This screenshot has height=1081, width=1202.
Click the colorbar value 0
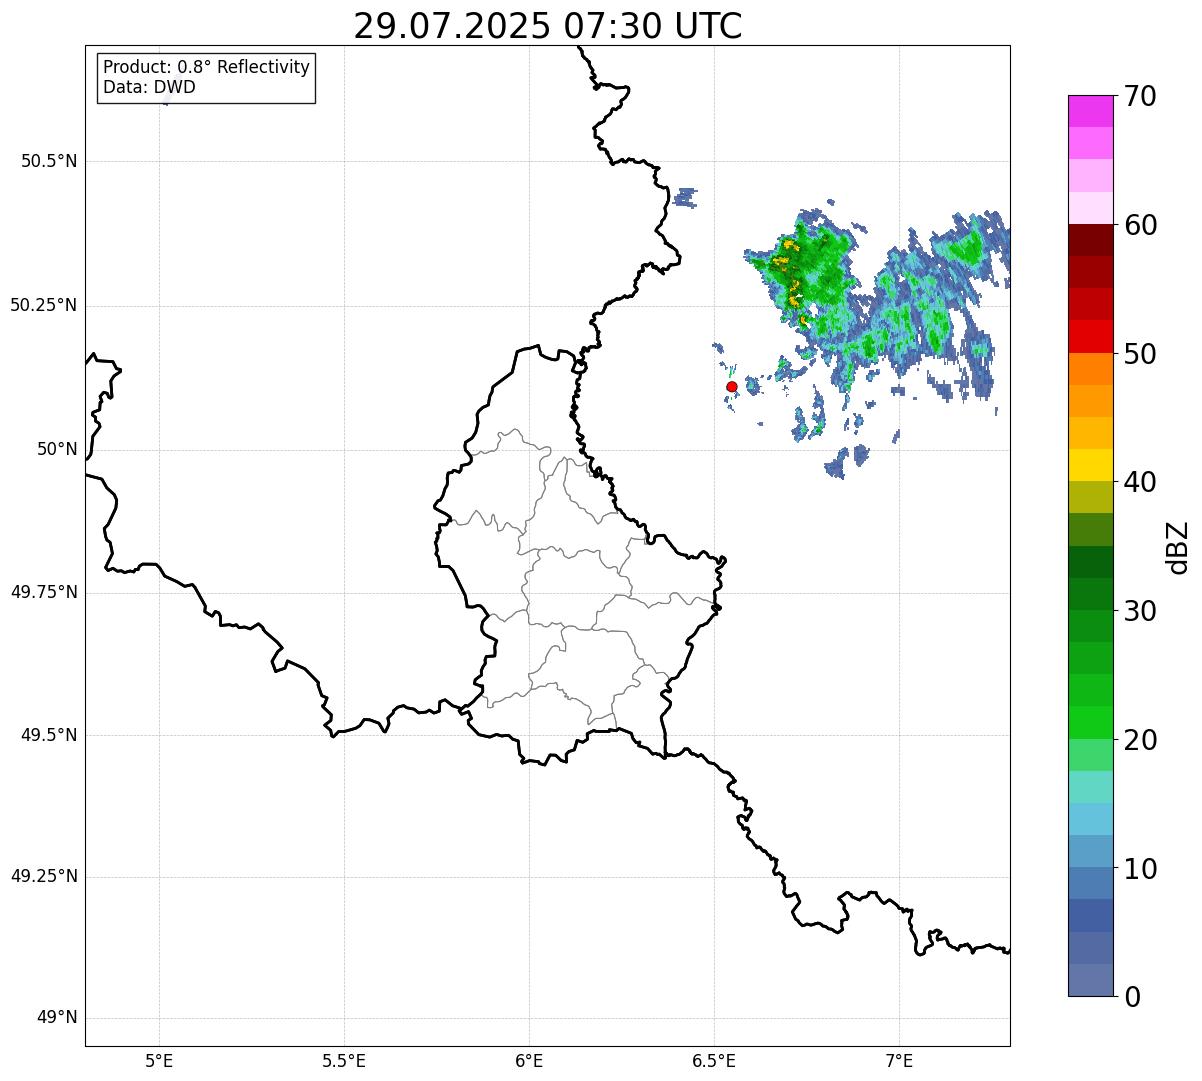[x=1132, y=997]
